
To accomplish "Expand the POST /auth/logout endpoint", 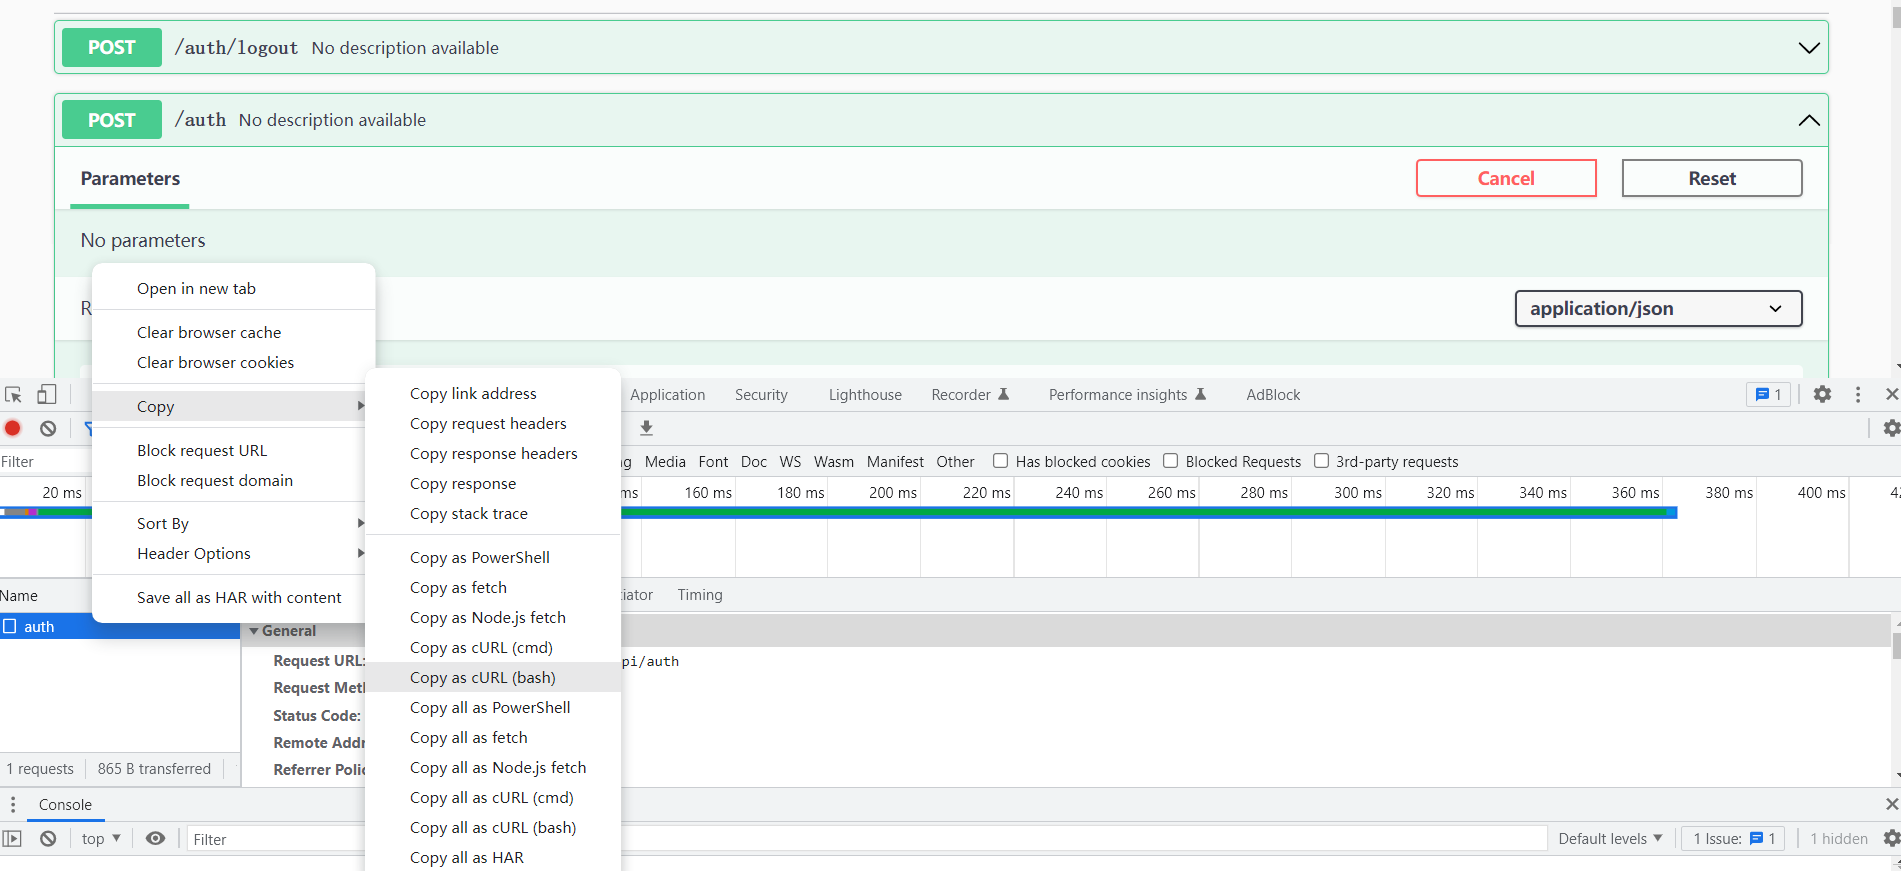I will point(1809,48).
